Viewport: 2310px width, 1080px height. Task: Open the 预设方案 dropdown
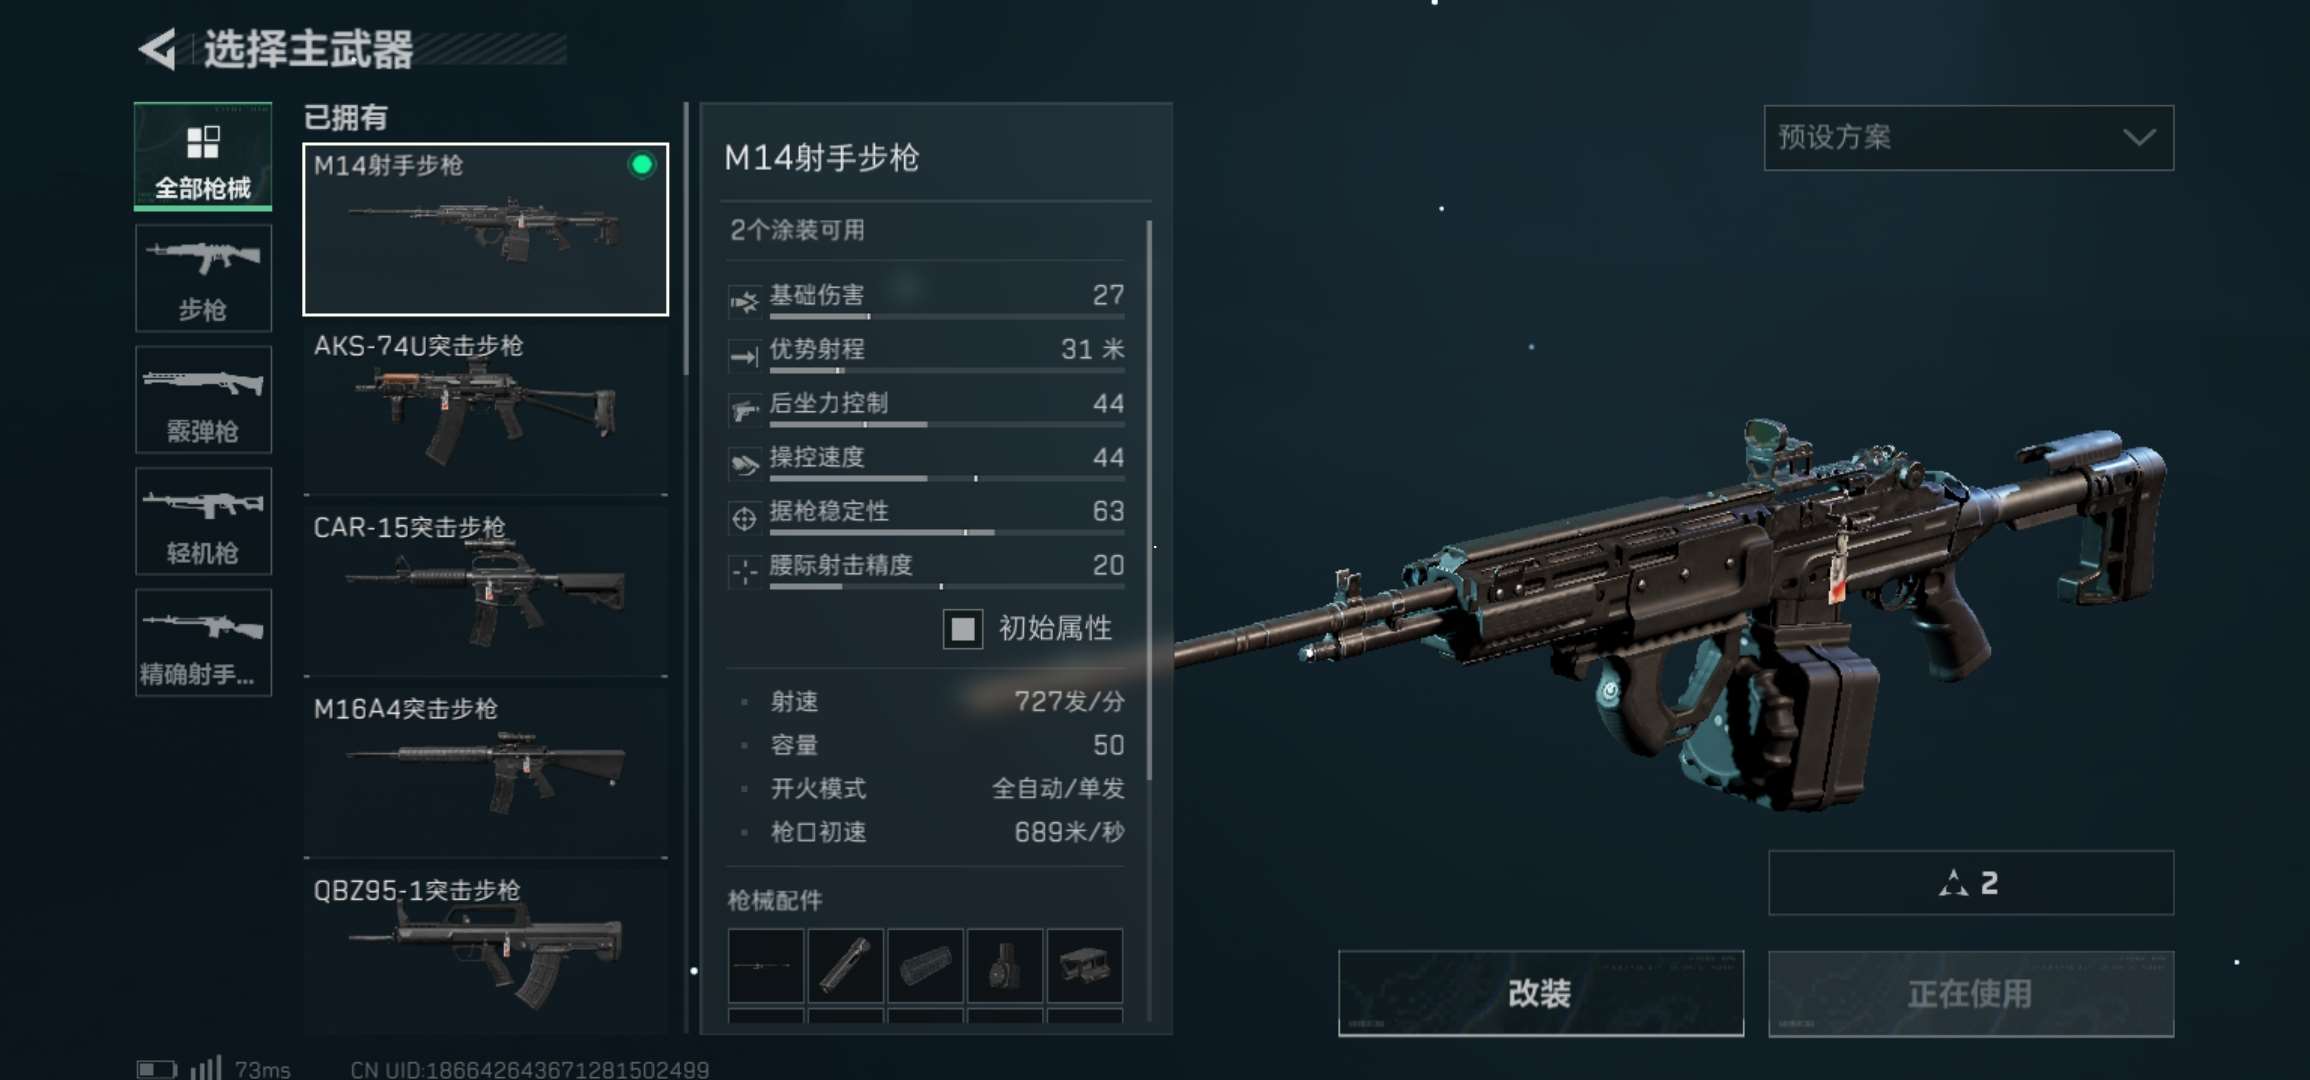click(x=1968, y=138)
